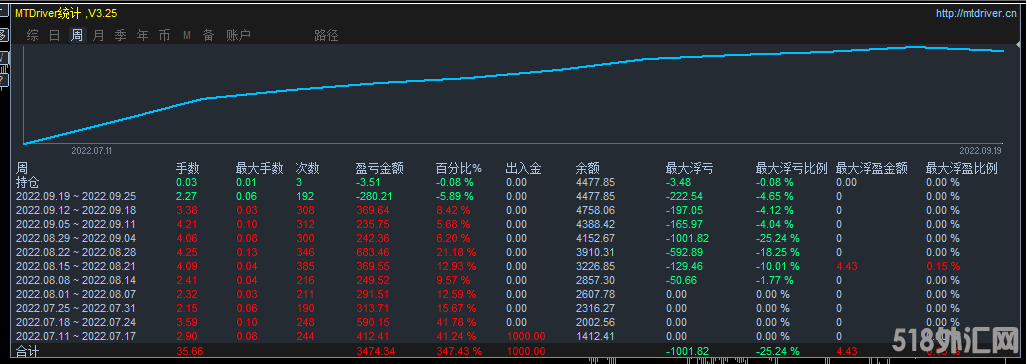Select the M tab
The height and width of the screenshot is (364, 1026).
[186, 35]
